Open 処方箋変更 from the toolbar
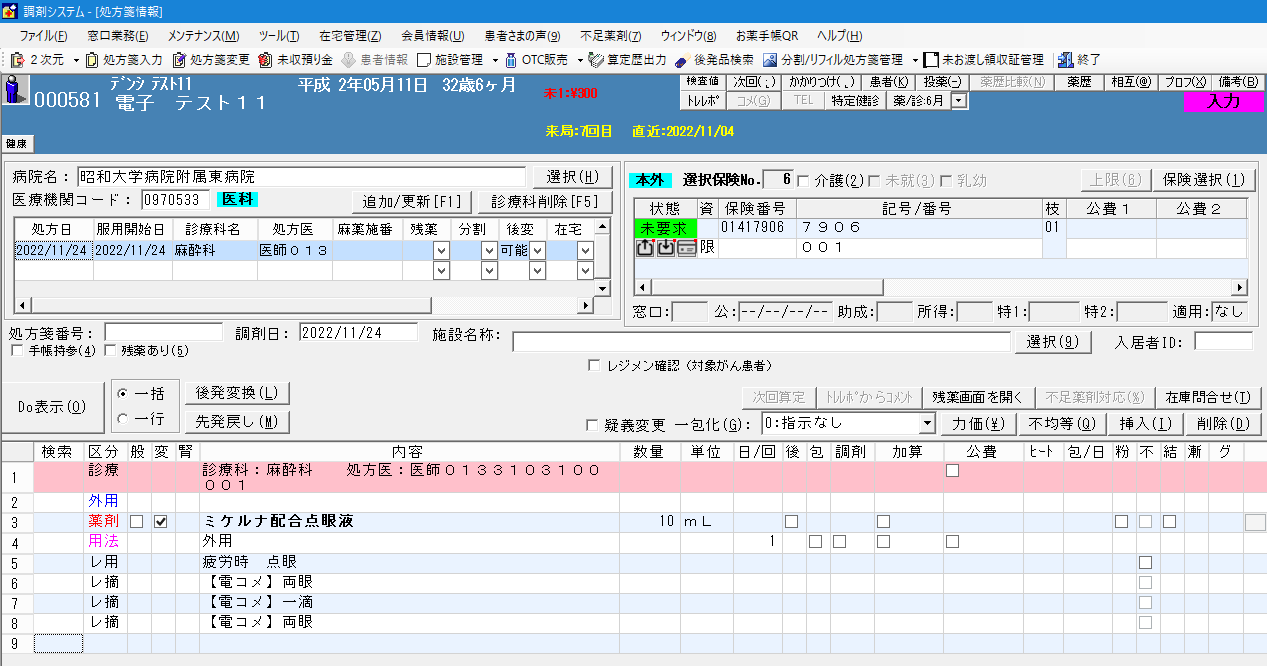1267x666 pixels. pos(213,60)
